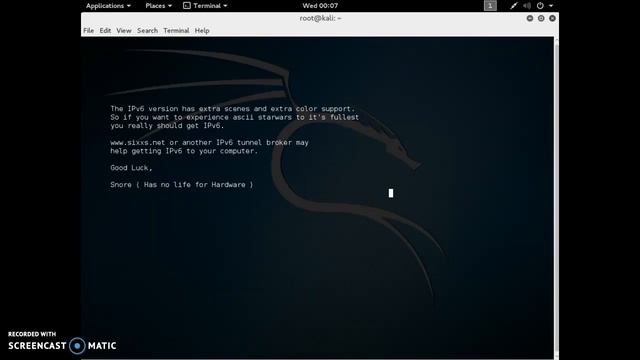This screenshot has height=360, width=640.
Task: Open the Help menu
Action: pyautogui.click(x=202, y=31)
